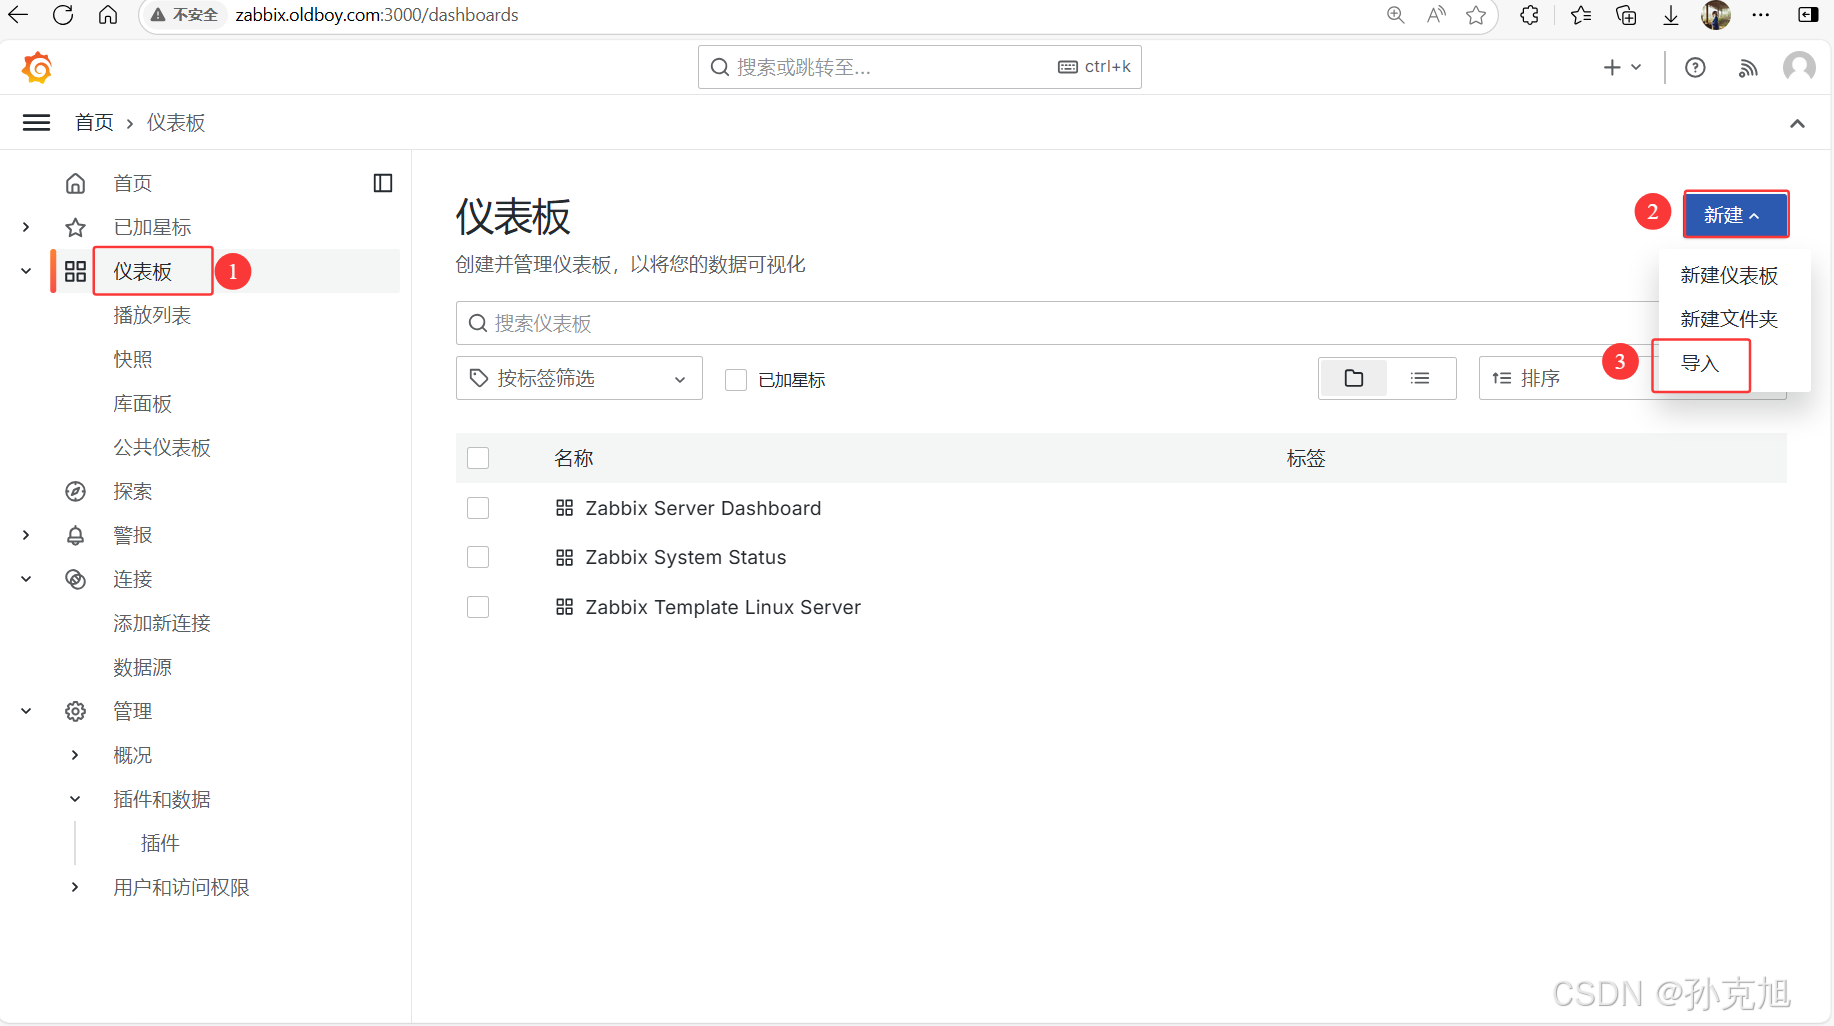Collapse the 插件和数据 subsection
This screenshot has width=1834, height=1026.
[75, 799]
